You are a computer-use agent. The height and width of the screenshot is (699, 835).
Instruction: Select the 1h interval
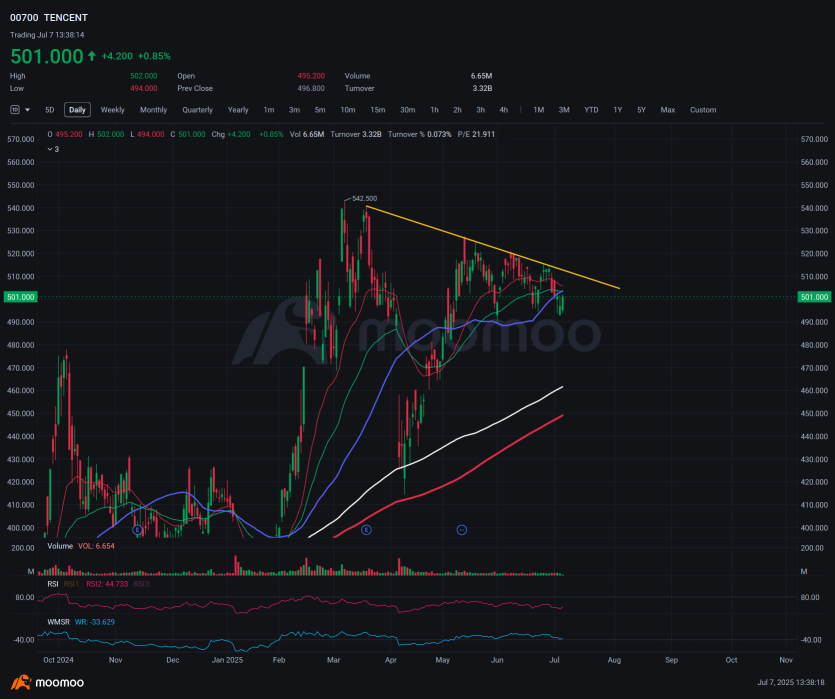pyautogui.click(x=435, y=110)
